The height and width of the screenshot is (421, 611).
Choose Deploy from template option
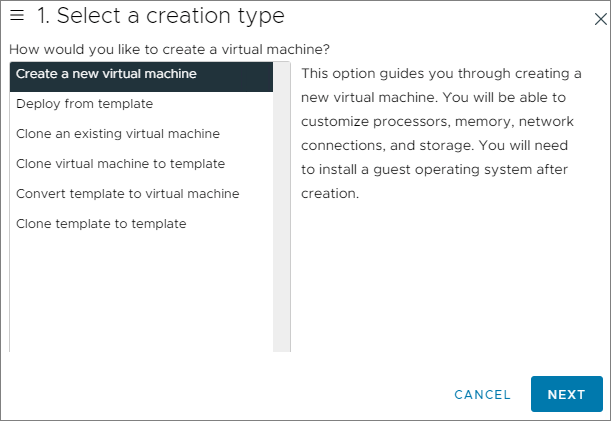click(x=84, y=104)
